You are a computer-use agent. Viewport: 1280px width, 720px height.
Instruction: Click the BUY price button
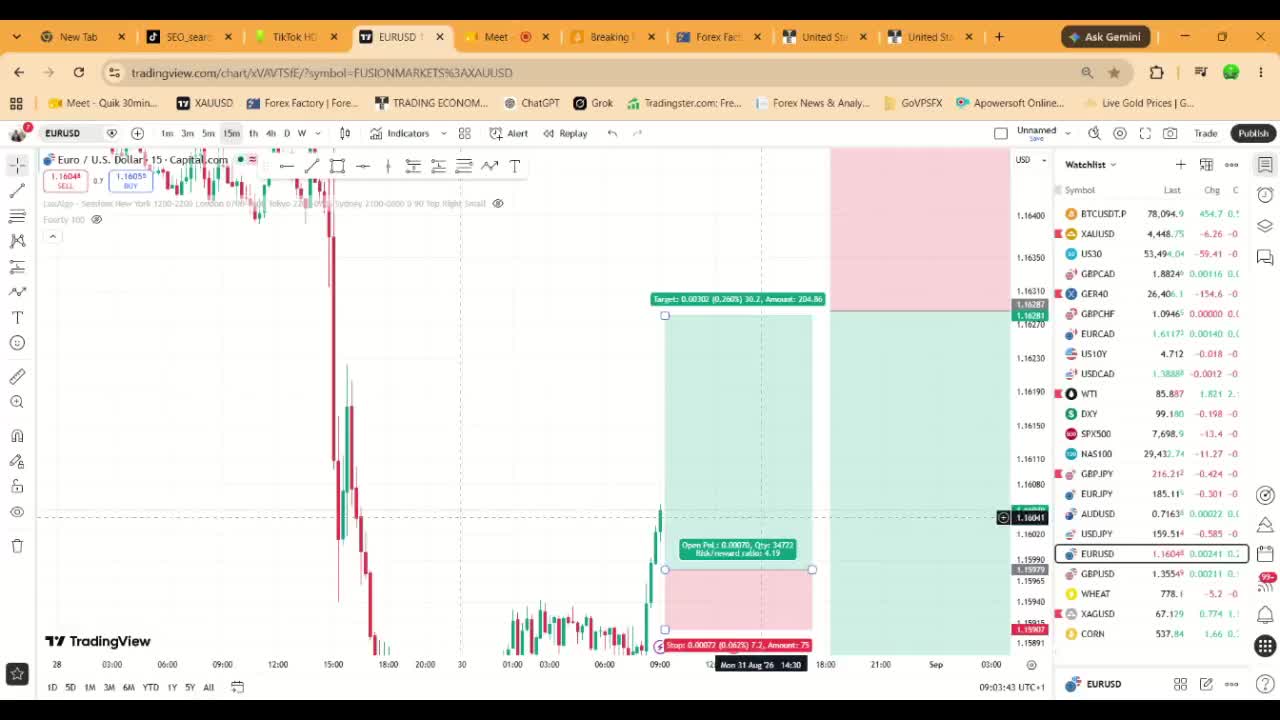point(131,180)
